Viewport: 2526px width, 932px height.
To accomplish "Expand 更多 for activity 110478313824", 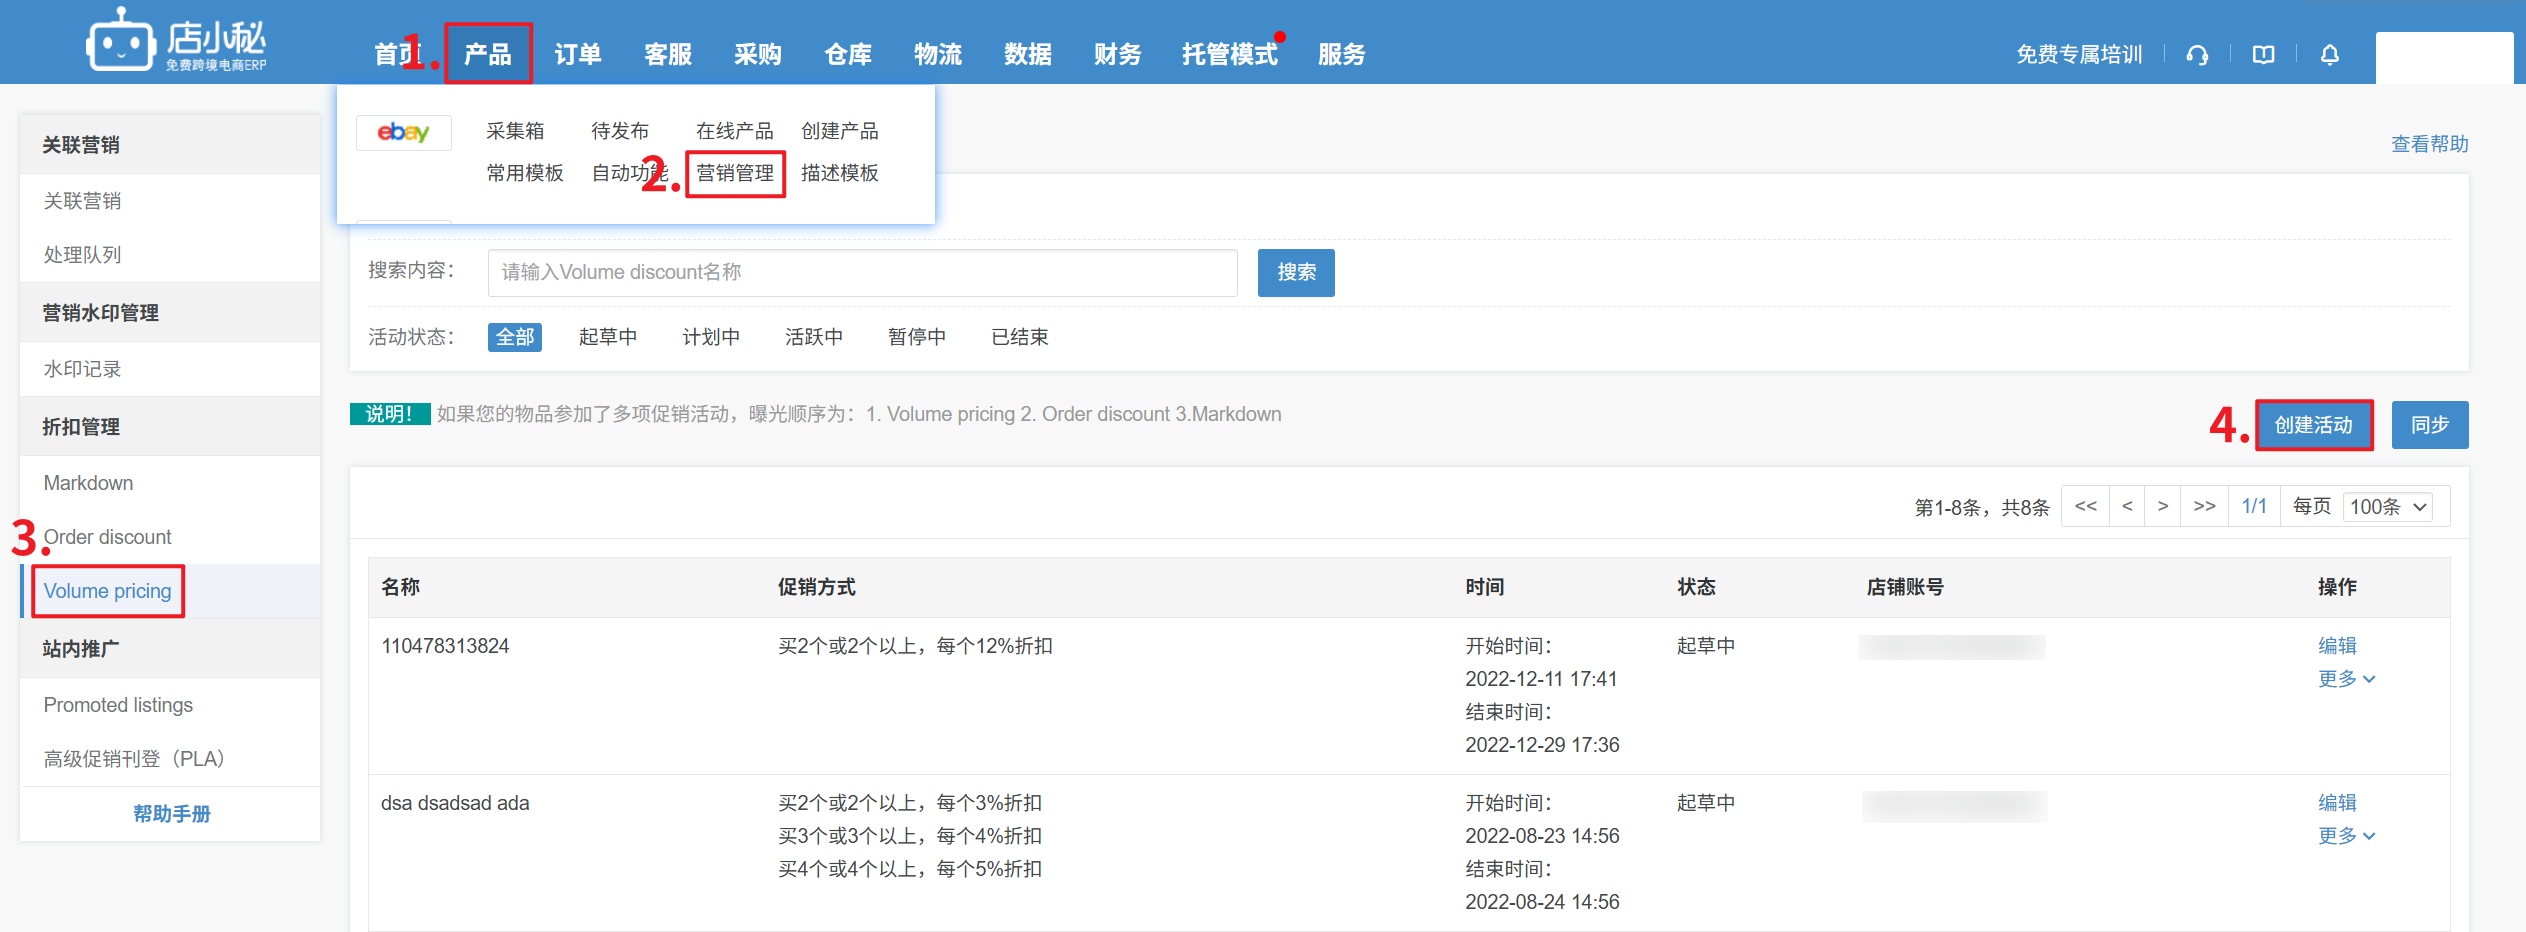I will [x=2345, y=679].
